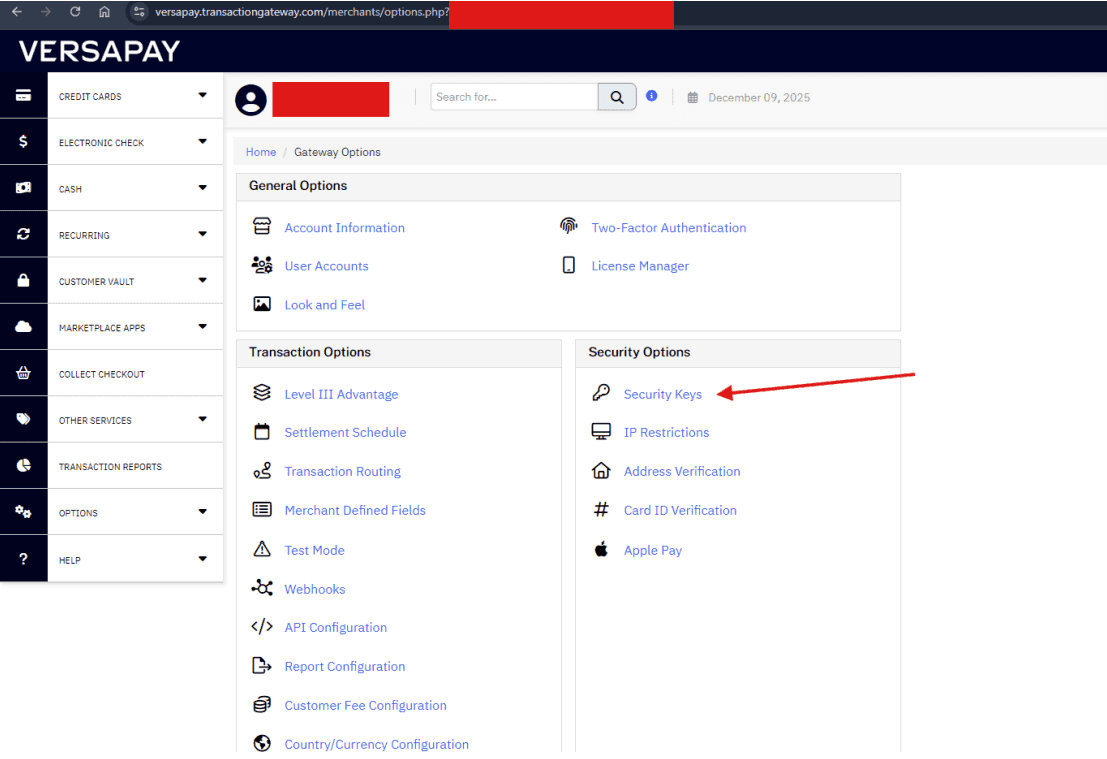Expand the Credit Cards menu arrow
This screenshot has height=759, width=1107.
(x=202, y=95)
